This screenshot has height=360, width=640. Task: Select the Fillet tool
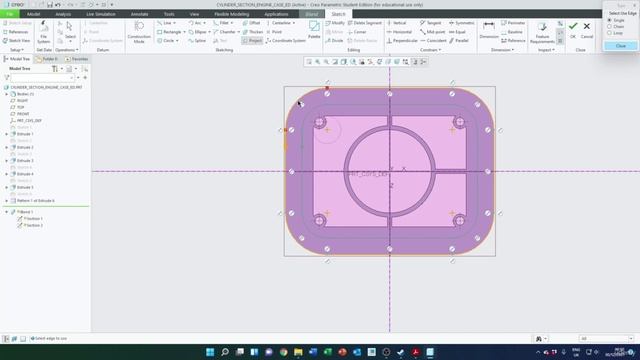(221, 23)
